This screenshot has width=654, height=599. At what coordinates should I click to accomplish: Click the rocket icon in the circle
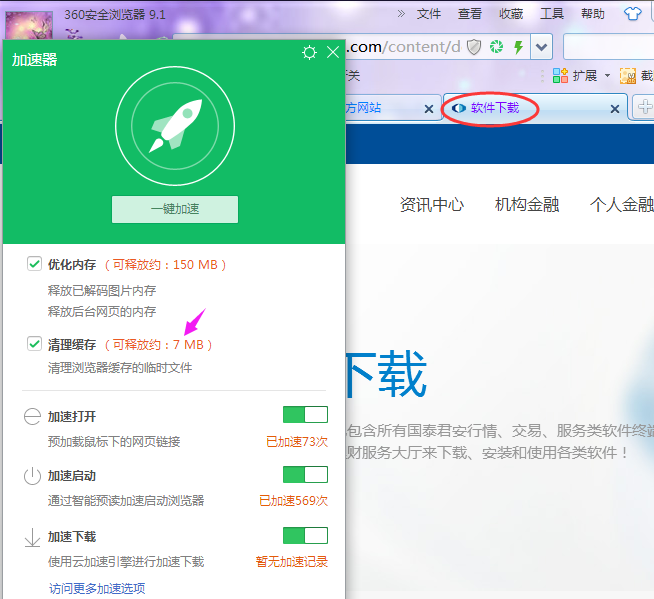click(x=175, y=126)
